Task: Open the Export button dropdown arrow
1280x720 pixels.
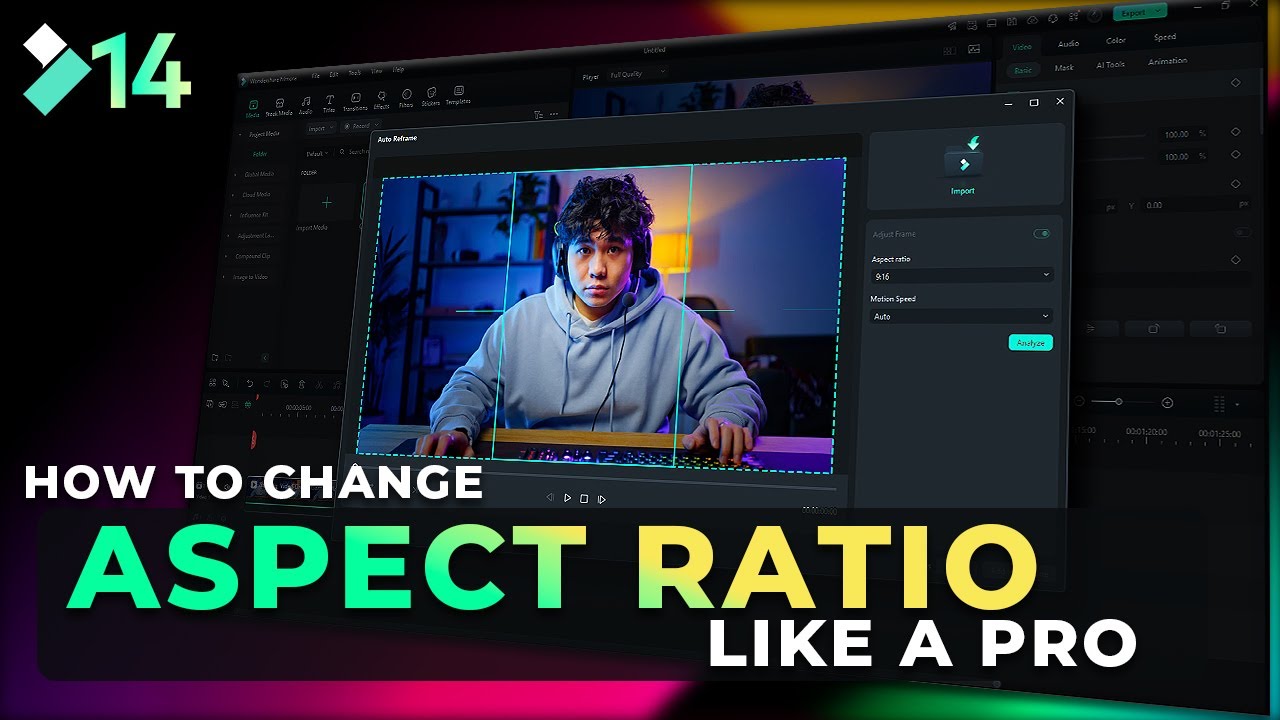Action: (1159, 11)
